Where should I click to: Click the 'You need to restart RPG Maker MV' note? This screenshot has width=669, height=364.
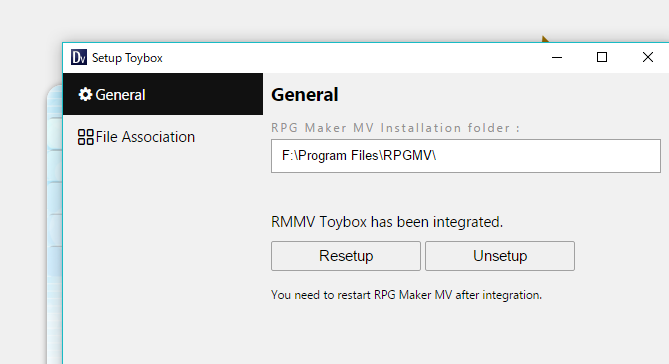tap(406, 295)
